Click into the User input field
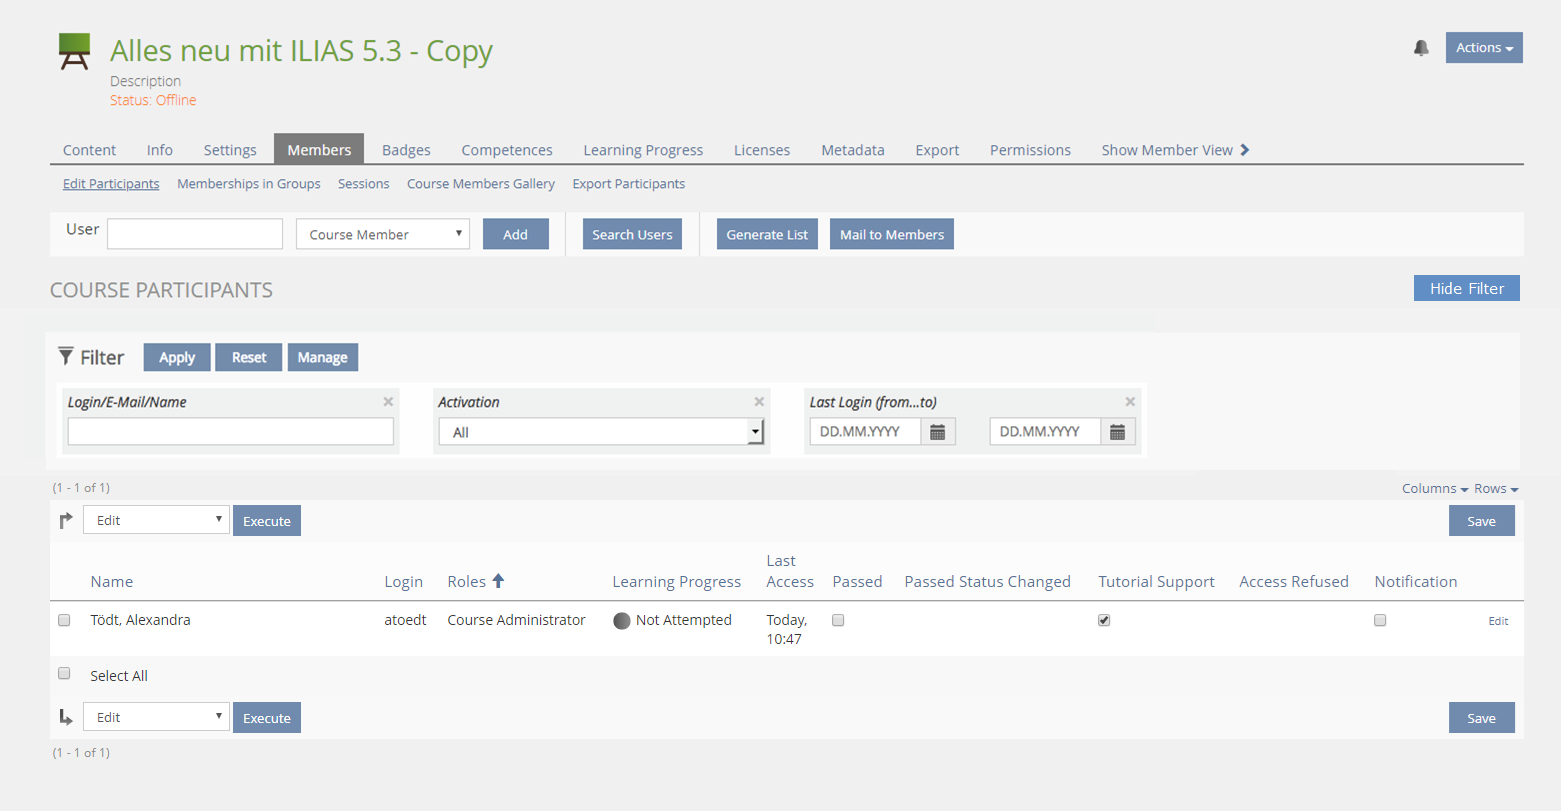 click(x=195, y=234)
